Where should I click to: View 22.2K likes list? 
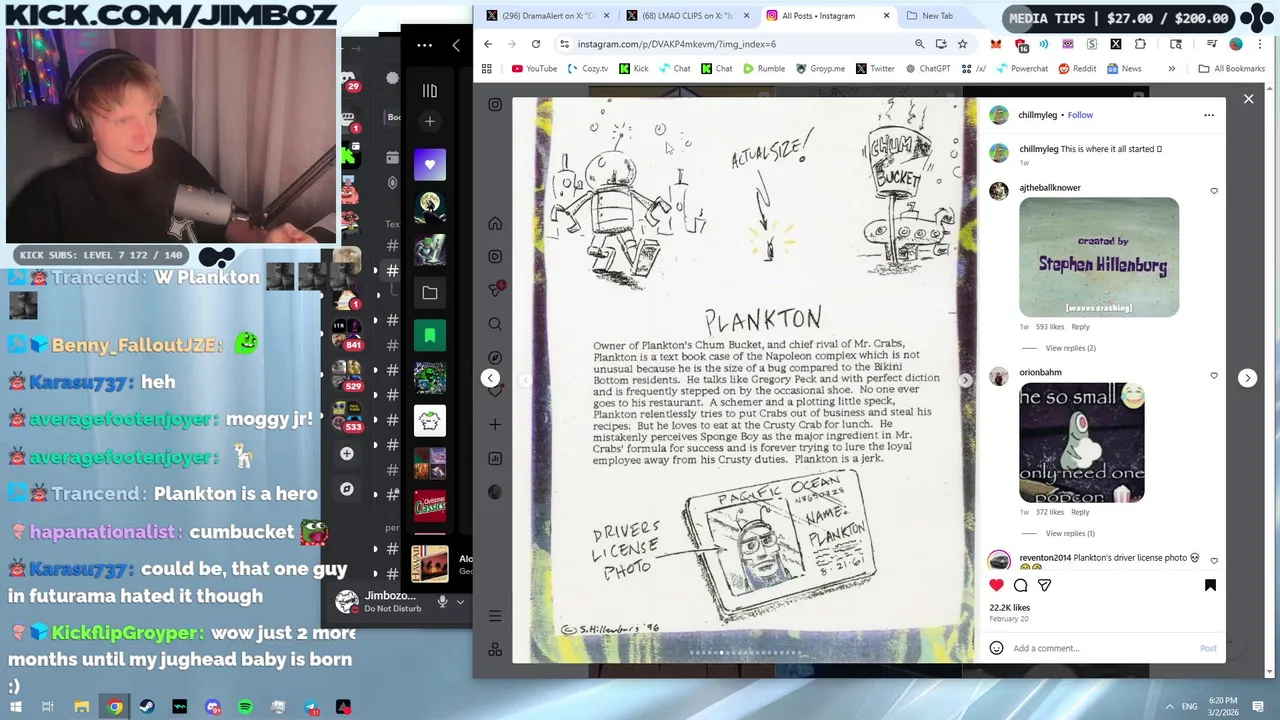point(1009,607)
